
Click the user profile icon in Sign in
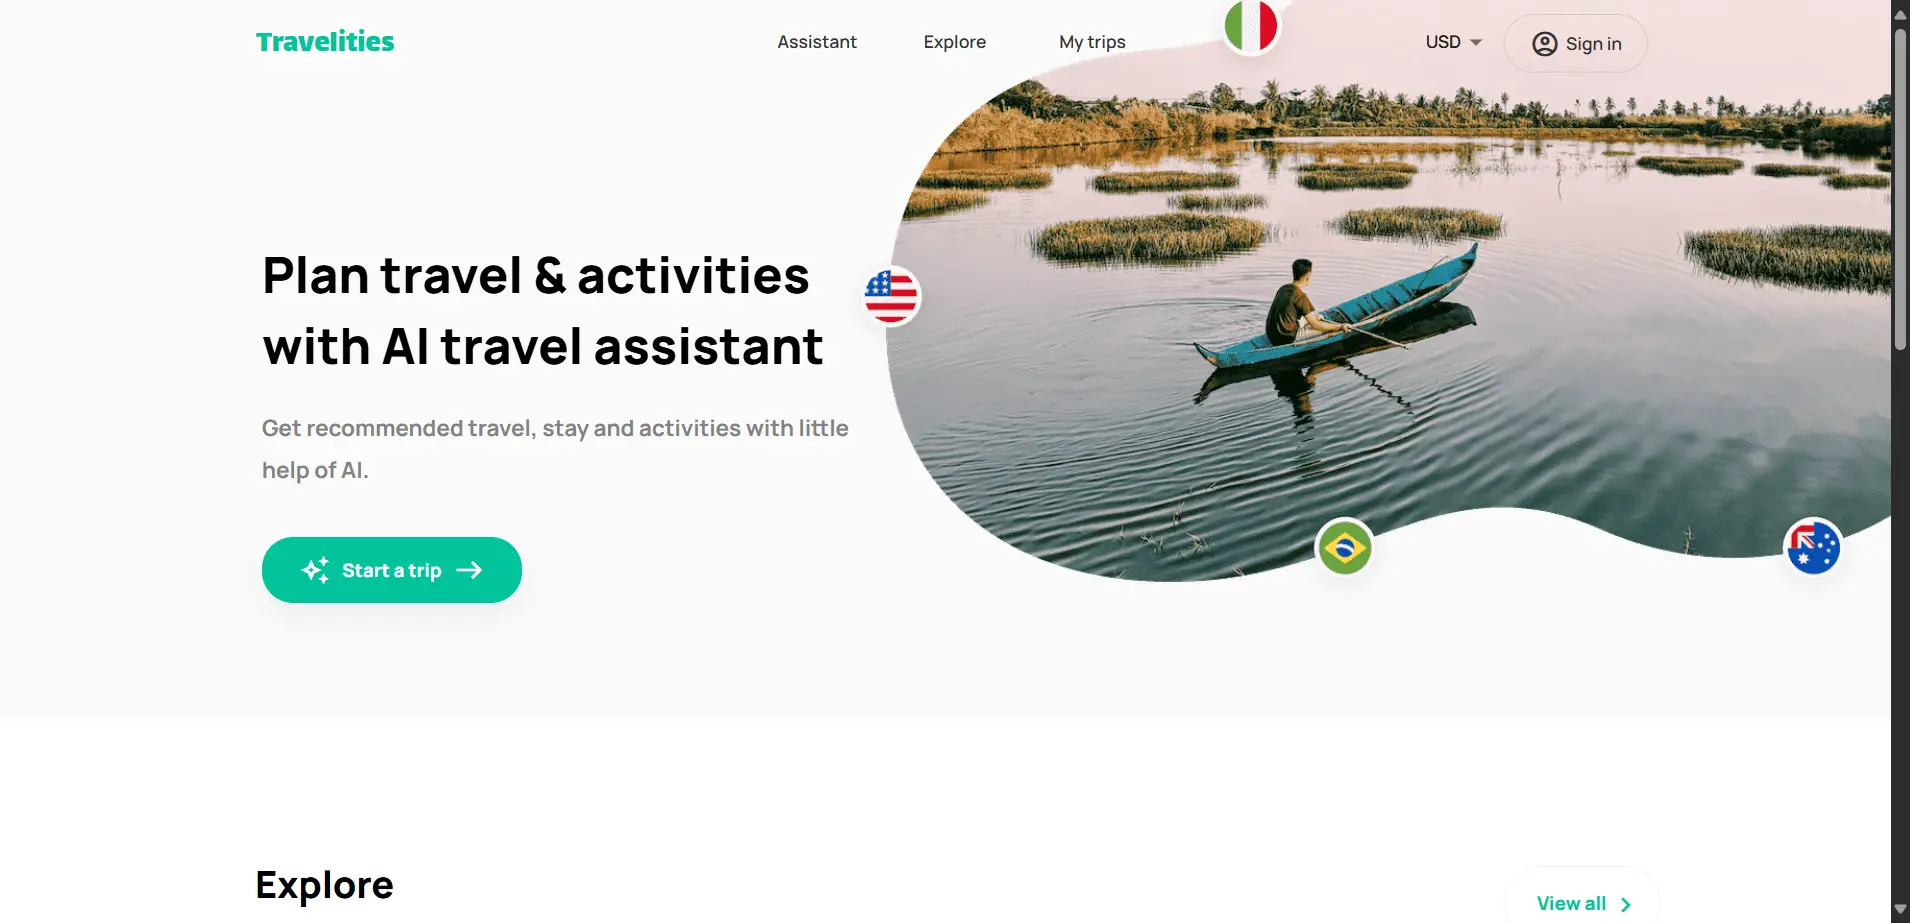[x=1545, y=44]
